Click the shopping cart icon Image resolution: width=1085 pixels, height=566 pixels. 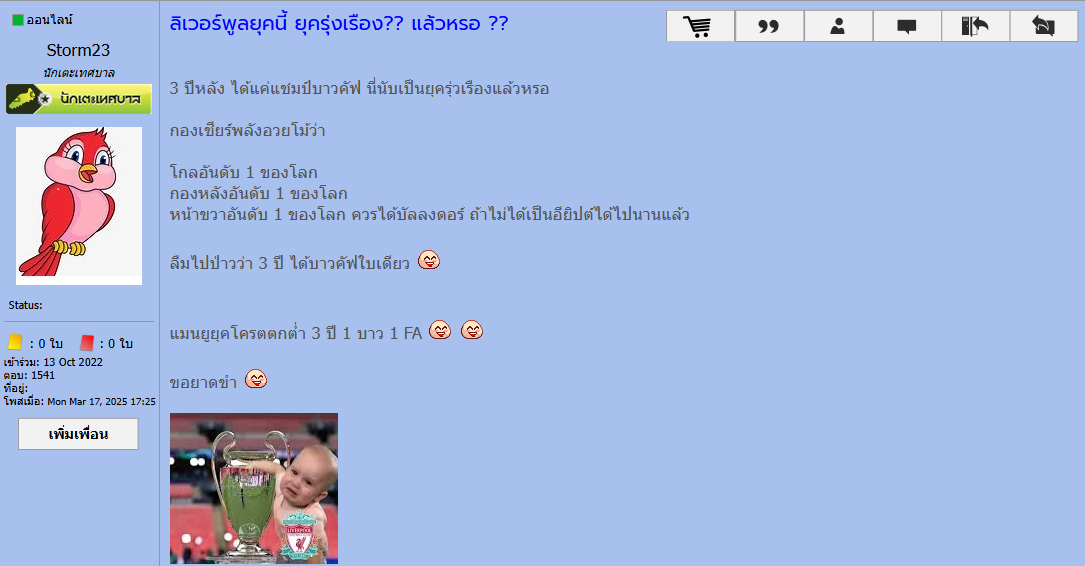(x=700, y=26)
